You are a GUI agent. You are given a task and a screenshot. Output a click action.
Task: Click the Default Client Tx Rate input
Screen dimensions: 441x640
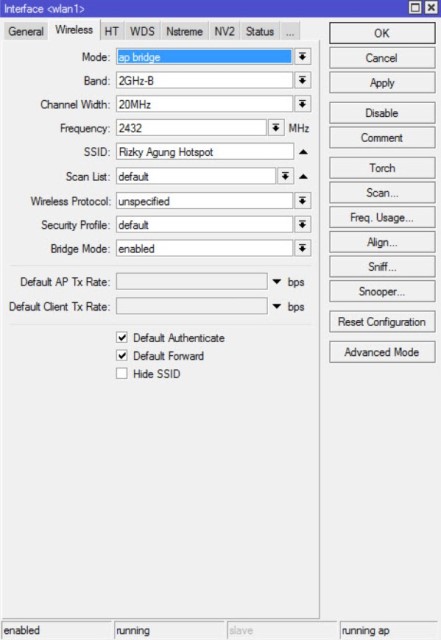(192, 306)
